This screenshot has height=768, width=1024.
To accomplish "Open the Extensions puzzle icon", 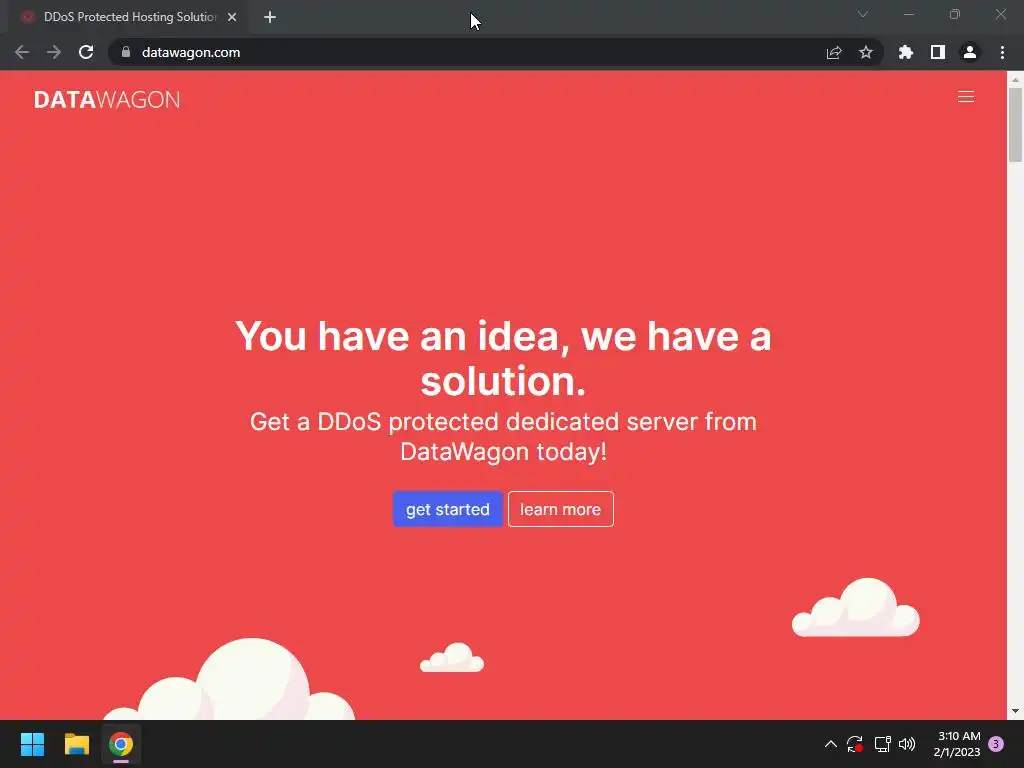I will [x=905, y=52].
